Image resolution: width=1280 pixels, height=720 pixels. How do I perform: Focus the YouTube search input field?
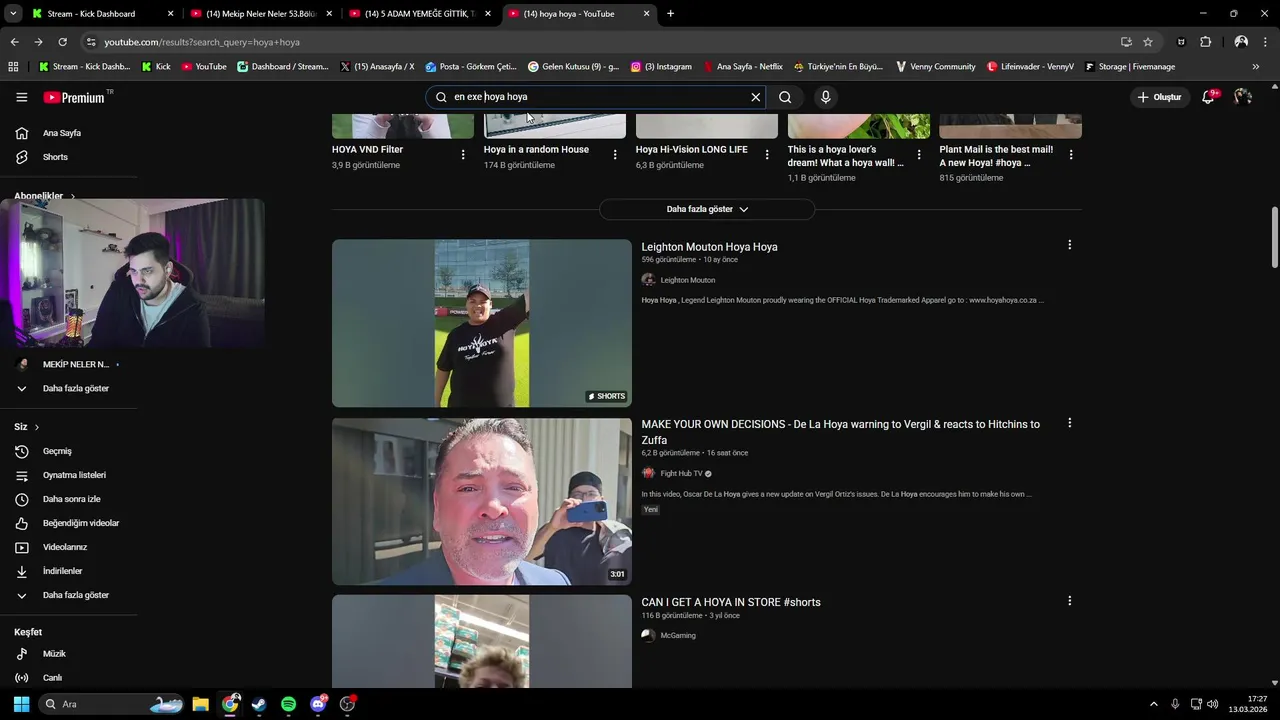coord(597,97)
